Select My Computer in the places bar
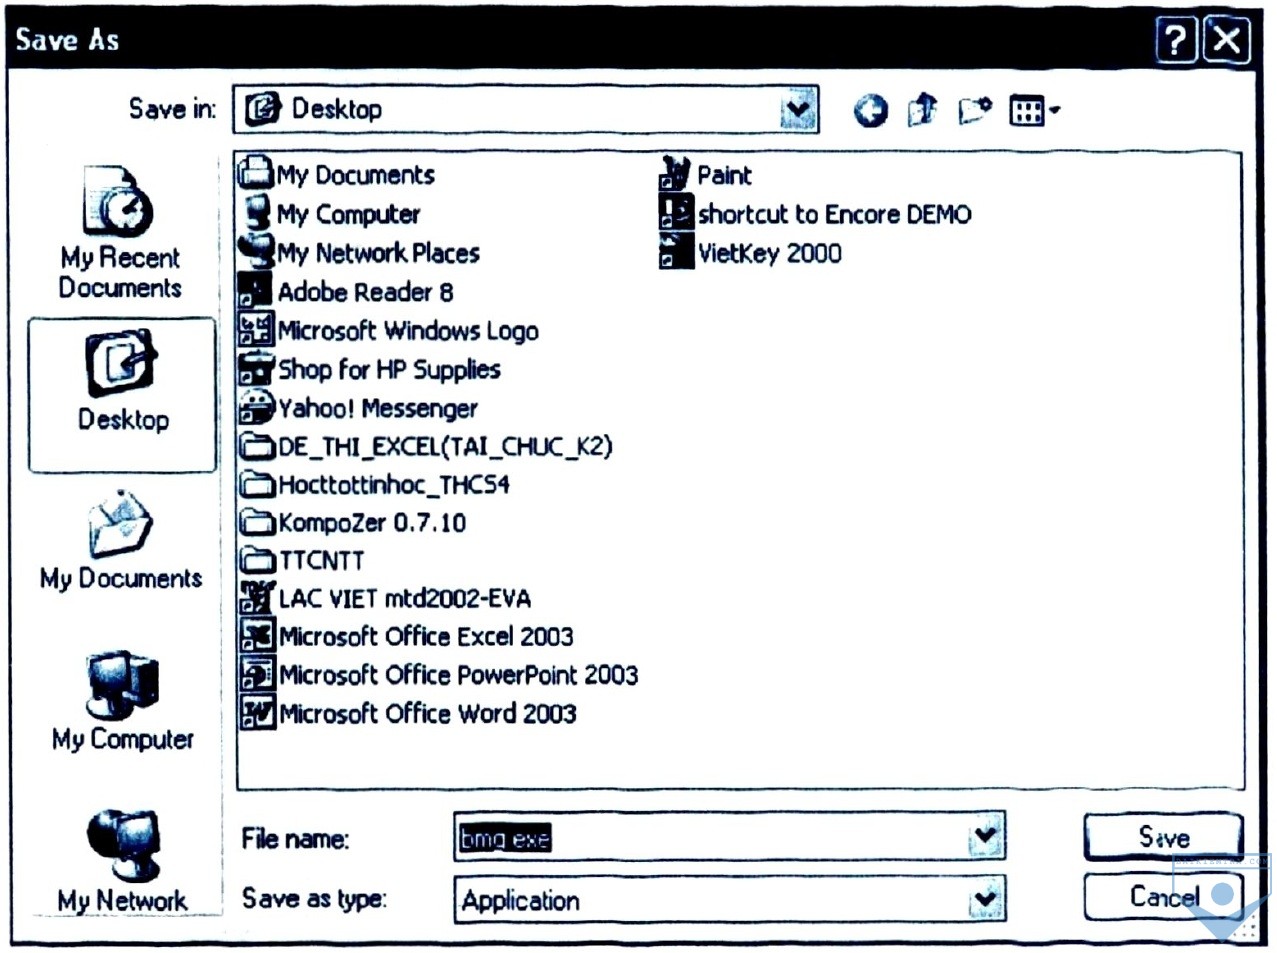 click(122, 701)
